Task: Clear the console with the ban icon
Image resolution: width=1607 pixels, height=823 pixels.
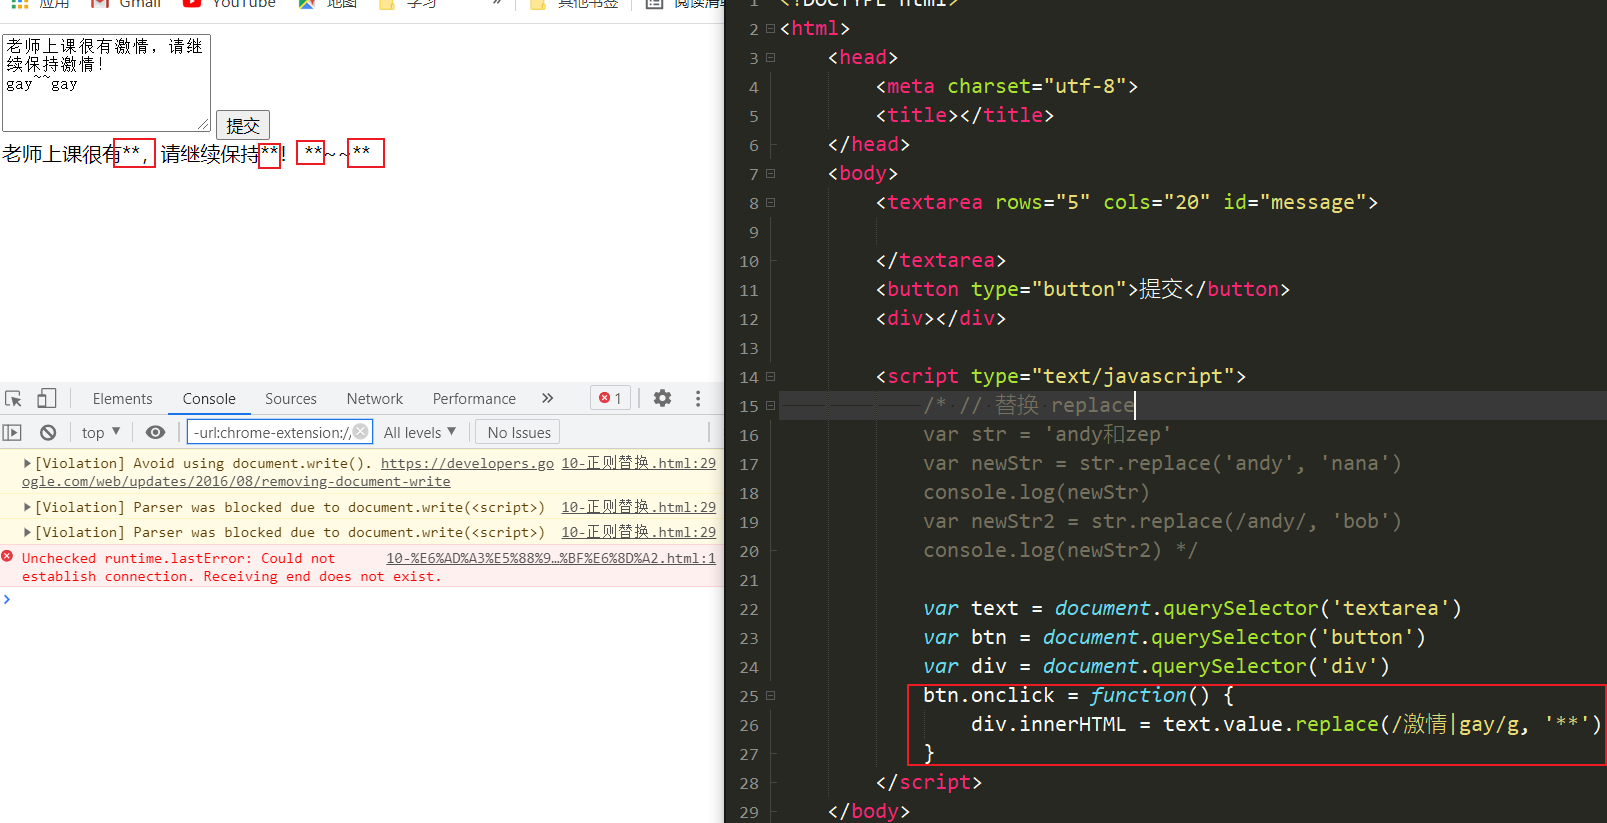Action: (48, 432)
